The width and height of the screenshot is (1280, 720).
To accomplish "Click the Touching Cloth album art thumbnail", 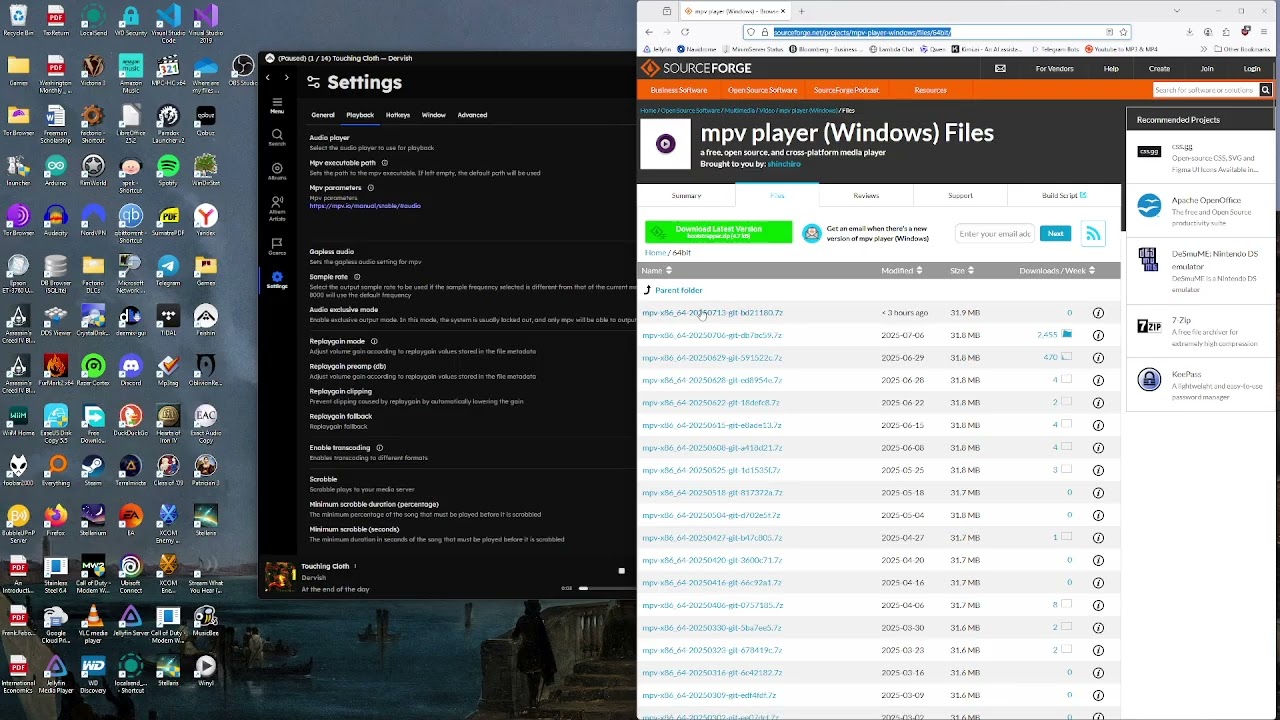I will [x=280, y=577].
